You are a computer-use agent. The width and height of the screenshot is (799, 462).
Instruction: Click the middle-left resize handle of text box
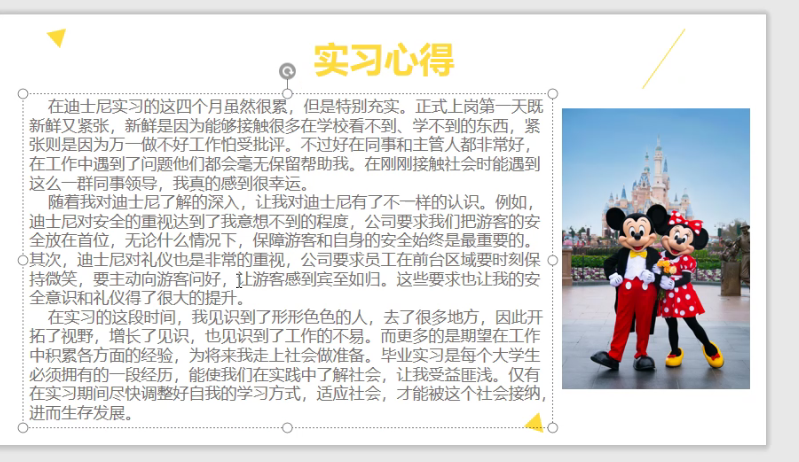click(x=23, y=260)
